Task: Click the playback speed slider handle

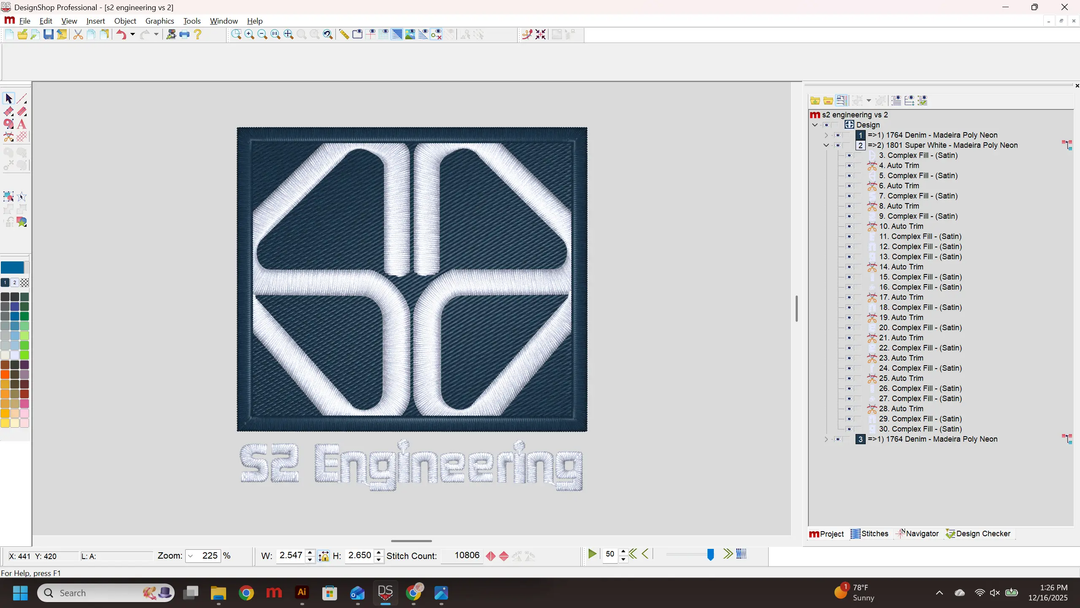Action: click(x=710, y=554)
